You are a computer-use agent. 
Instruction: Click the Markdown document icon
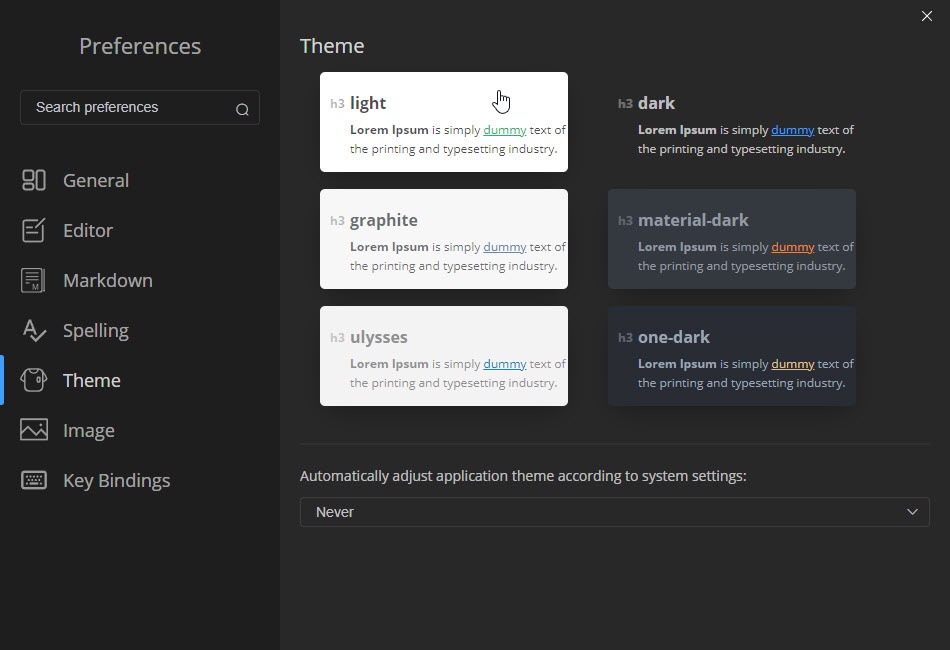[34, 280]
